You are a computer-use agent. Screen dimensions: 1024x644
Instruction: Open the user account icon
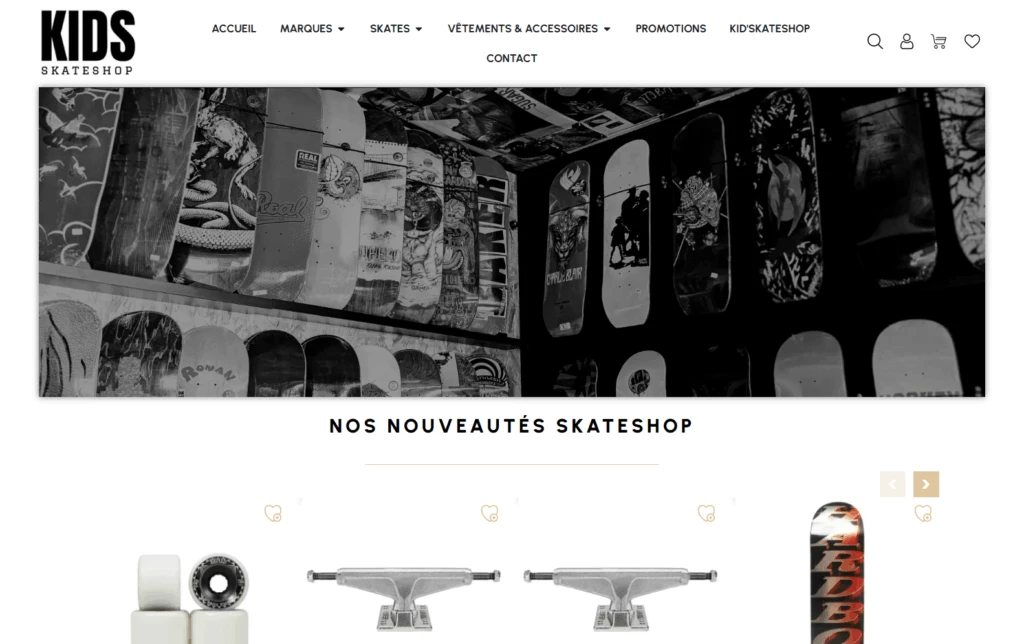pos(906,42)
